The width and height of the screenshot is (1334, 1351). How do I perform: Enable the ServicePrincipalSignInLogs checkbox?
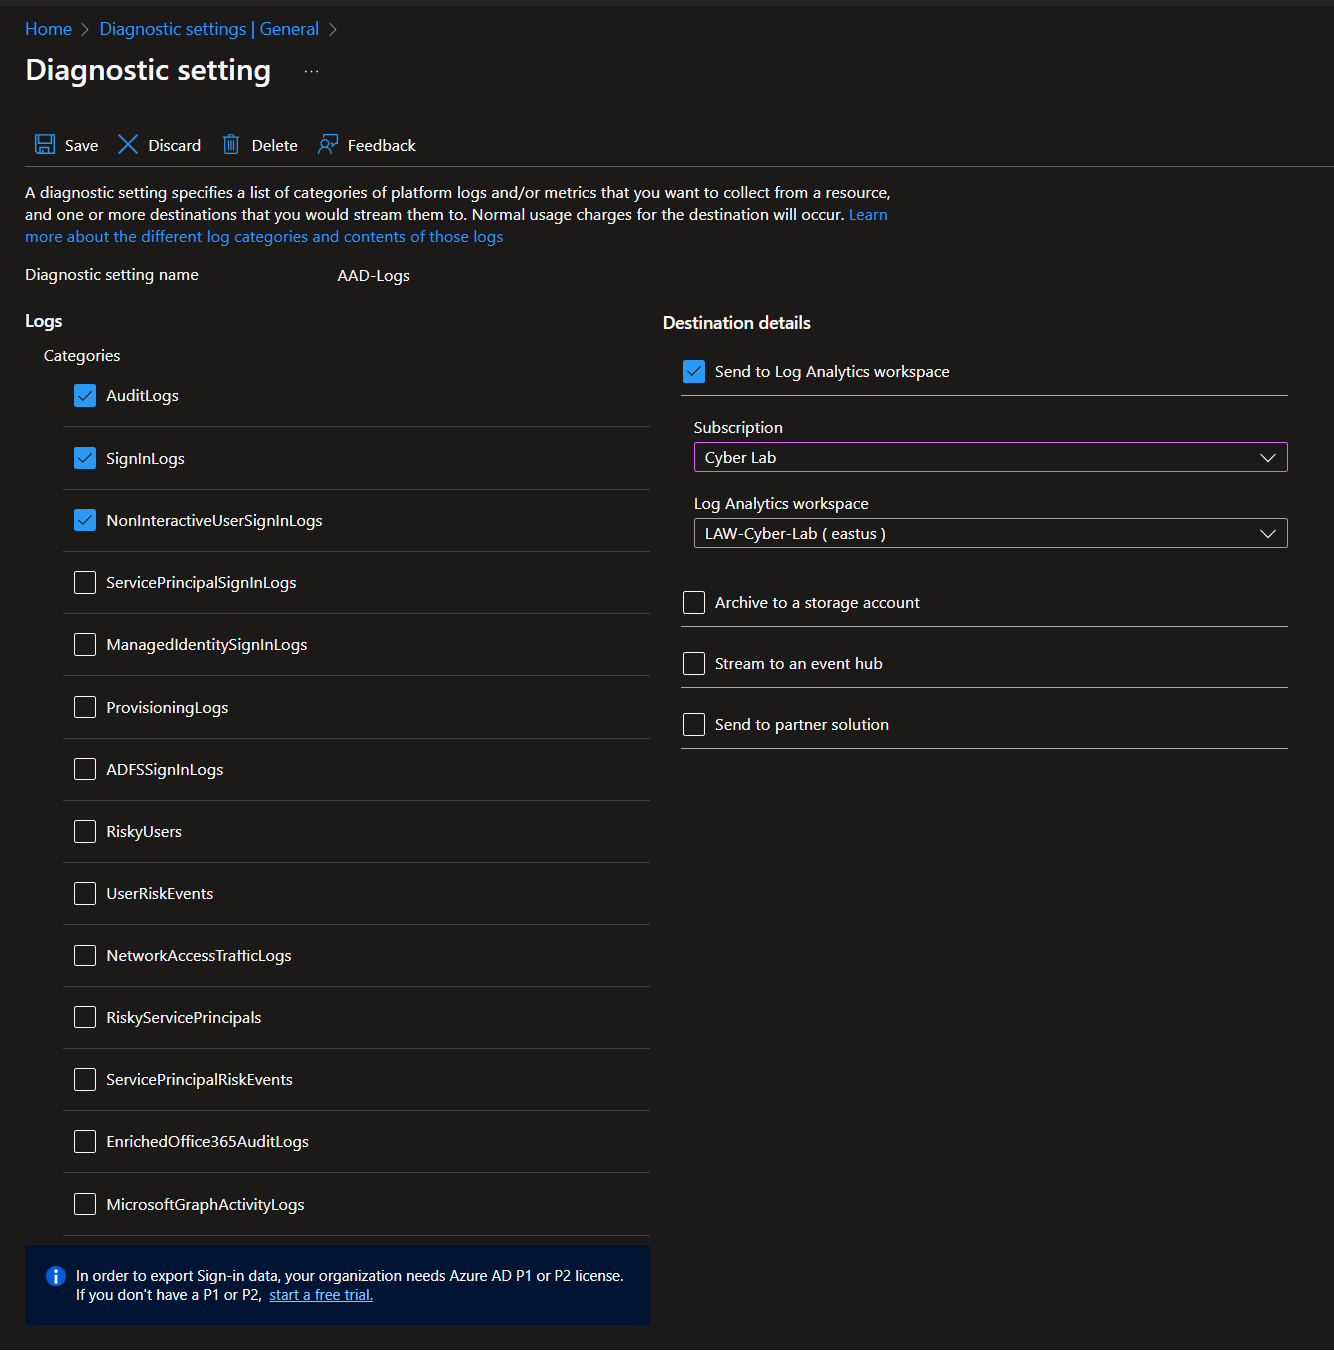click(x=85, y=583)
